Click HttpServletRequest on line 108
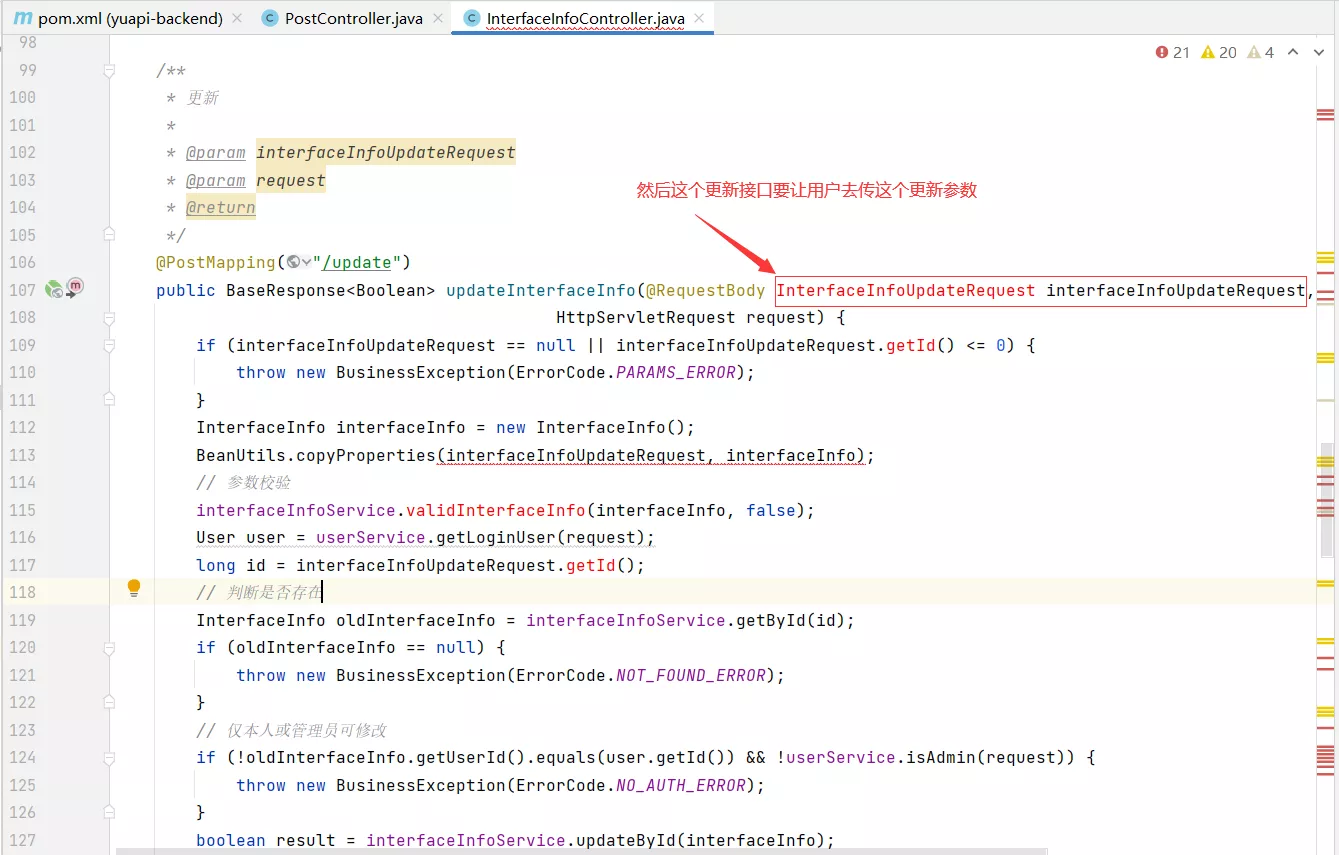Screen dimensions: 1339x855 [x=646, y=317]
